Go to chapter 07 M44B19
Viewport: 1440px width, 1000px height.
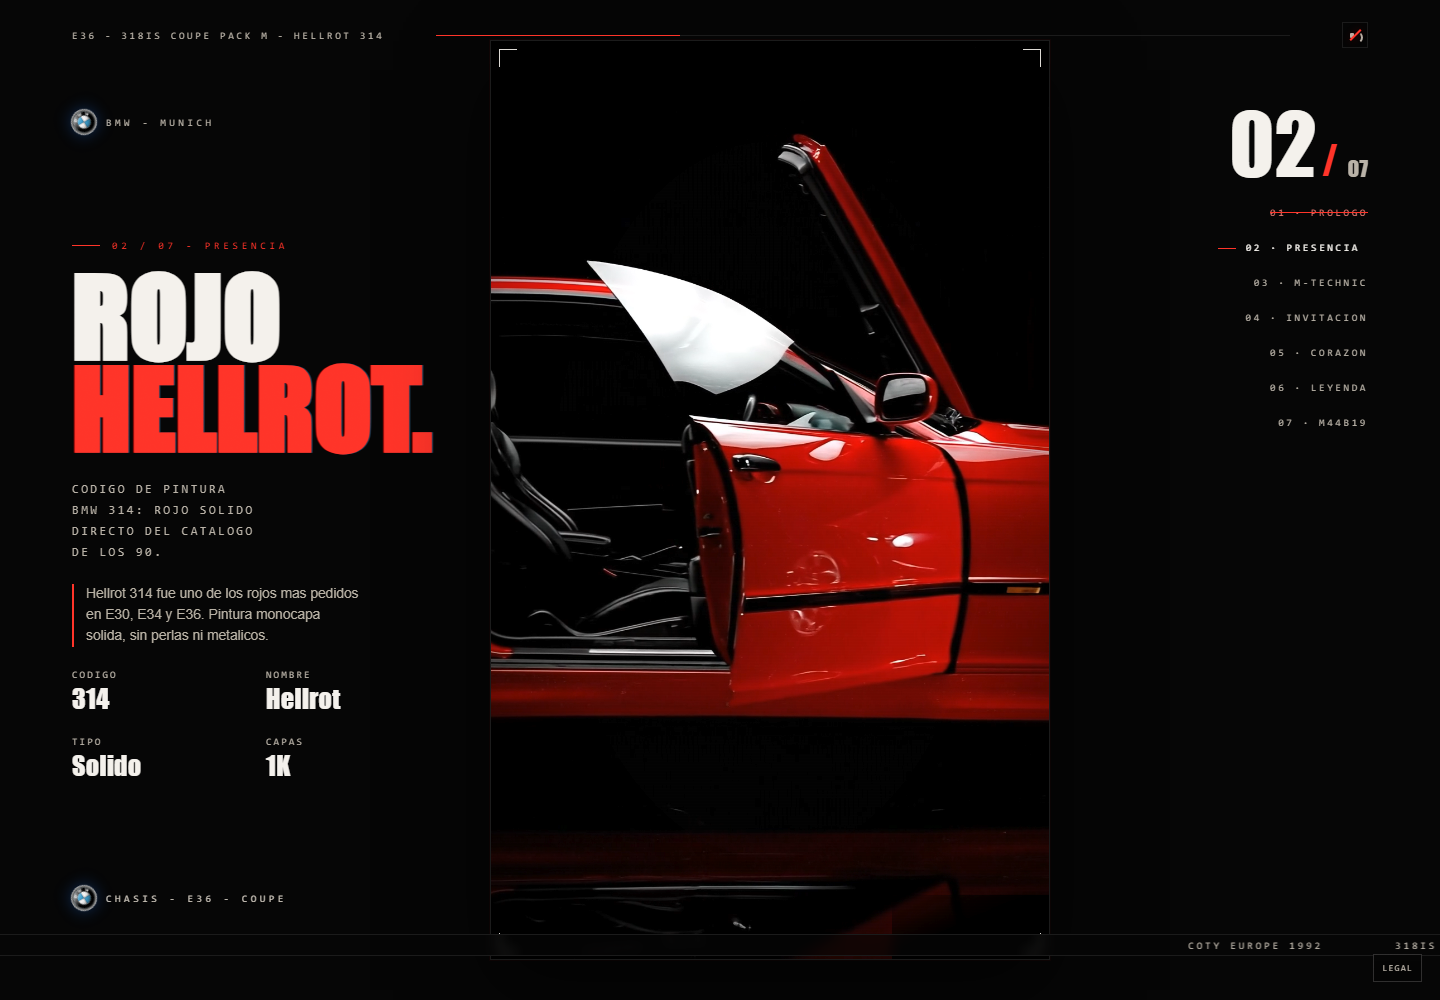pyautogui.click(x=1322, y=423)
